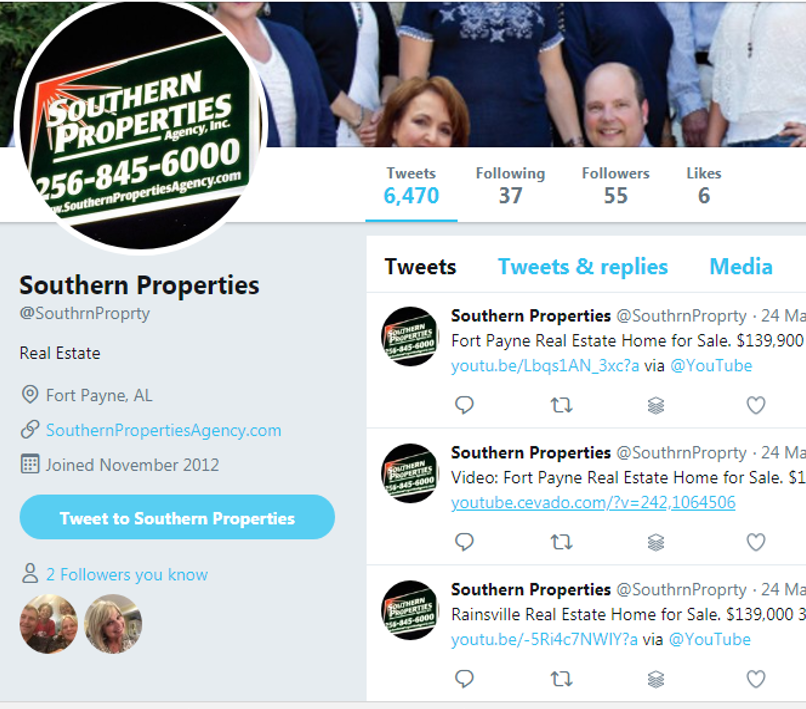Reply to the Rainsville Real Estate tweet
The width and height of the screenshot is (806, 709).
click(464, 679)
